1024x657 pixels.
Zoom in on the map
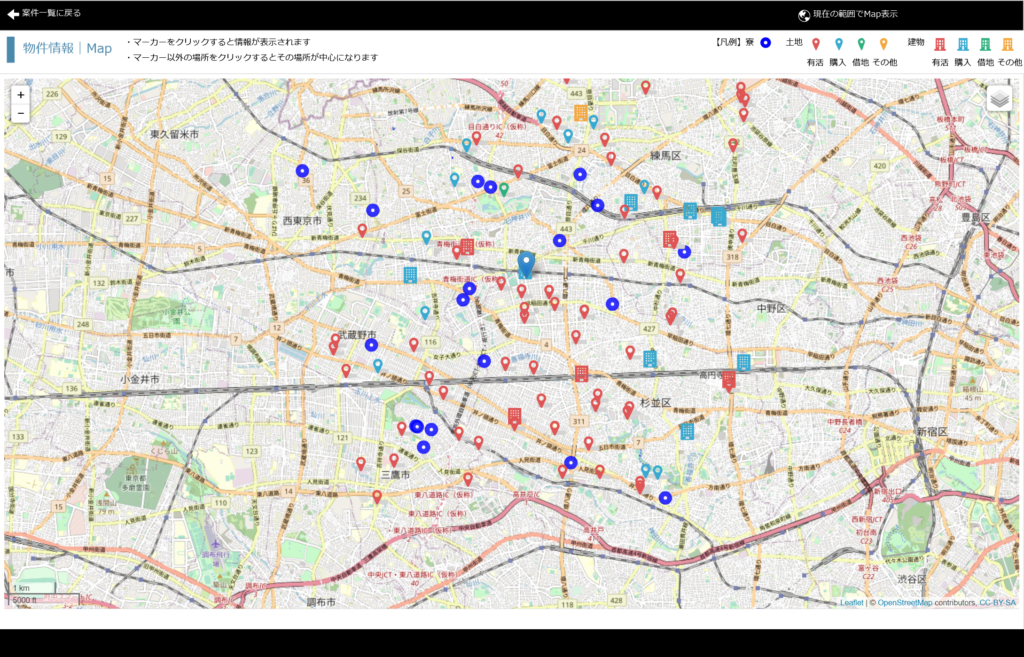tap(21, 95)
